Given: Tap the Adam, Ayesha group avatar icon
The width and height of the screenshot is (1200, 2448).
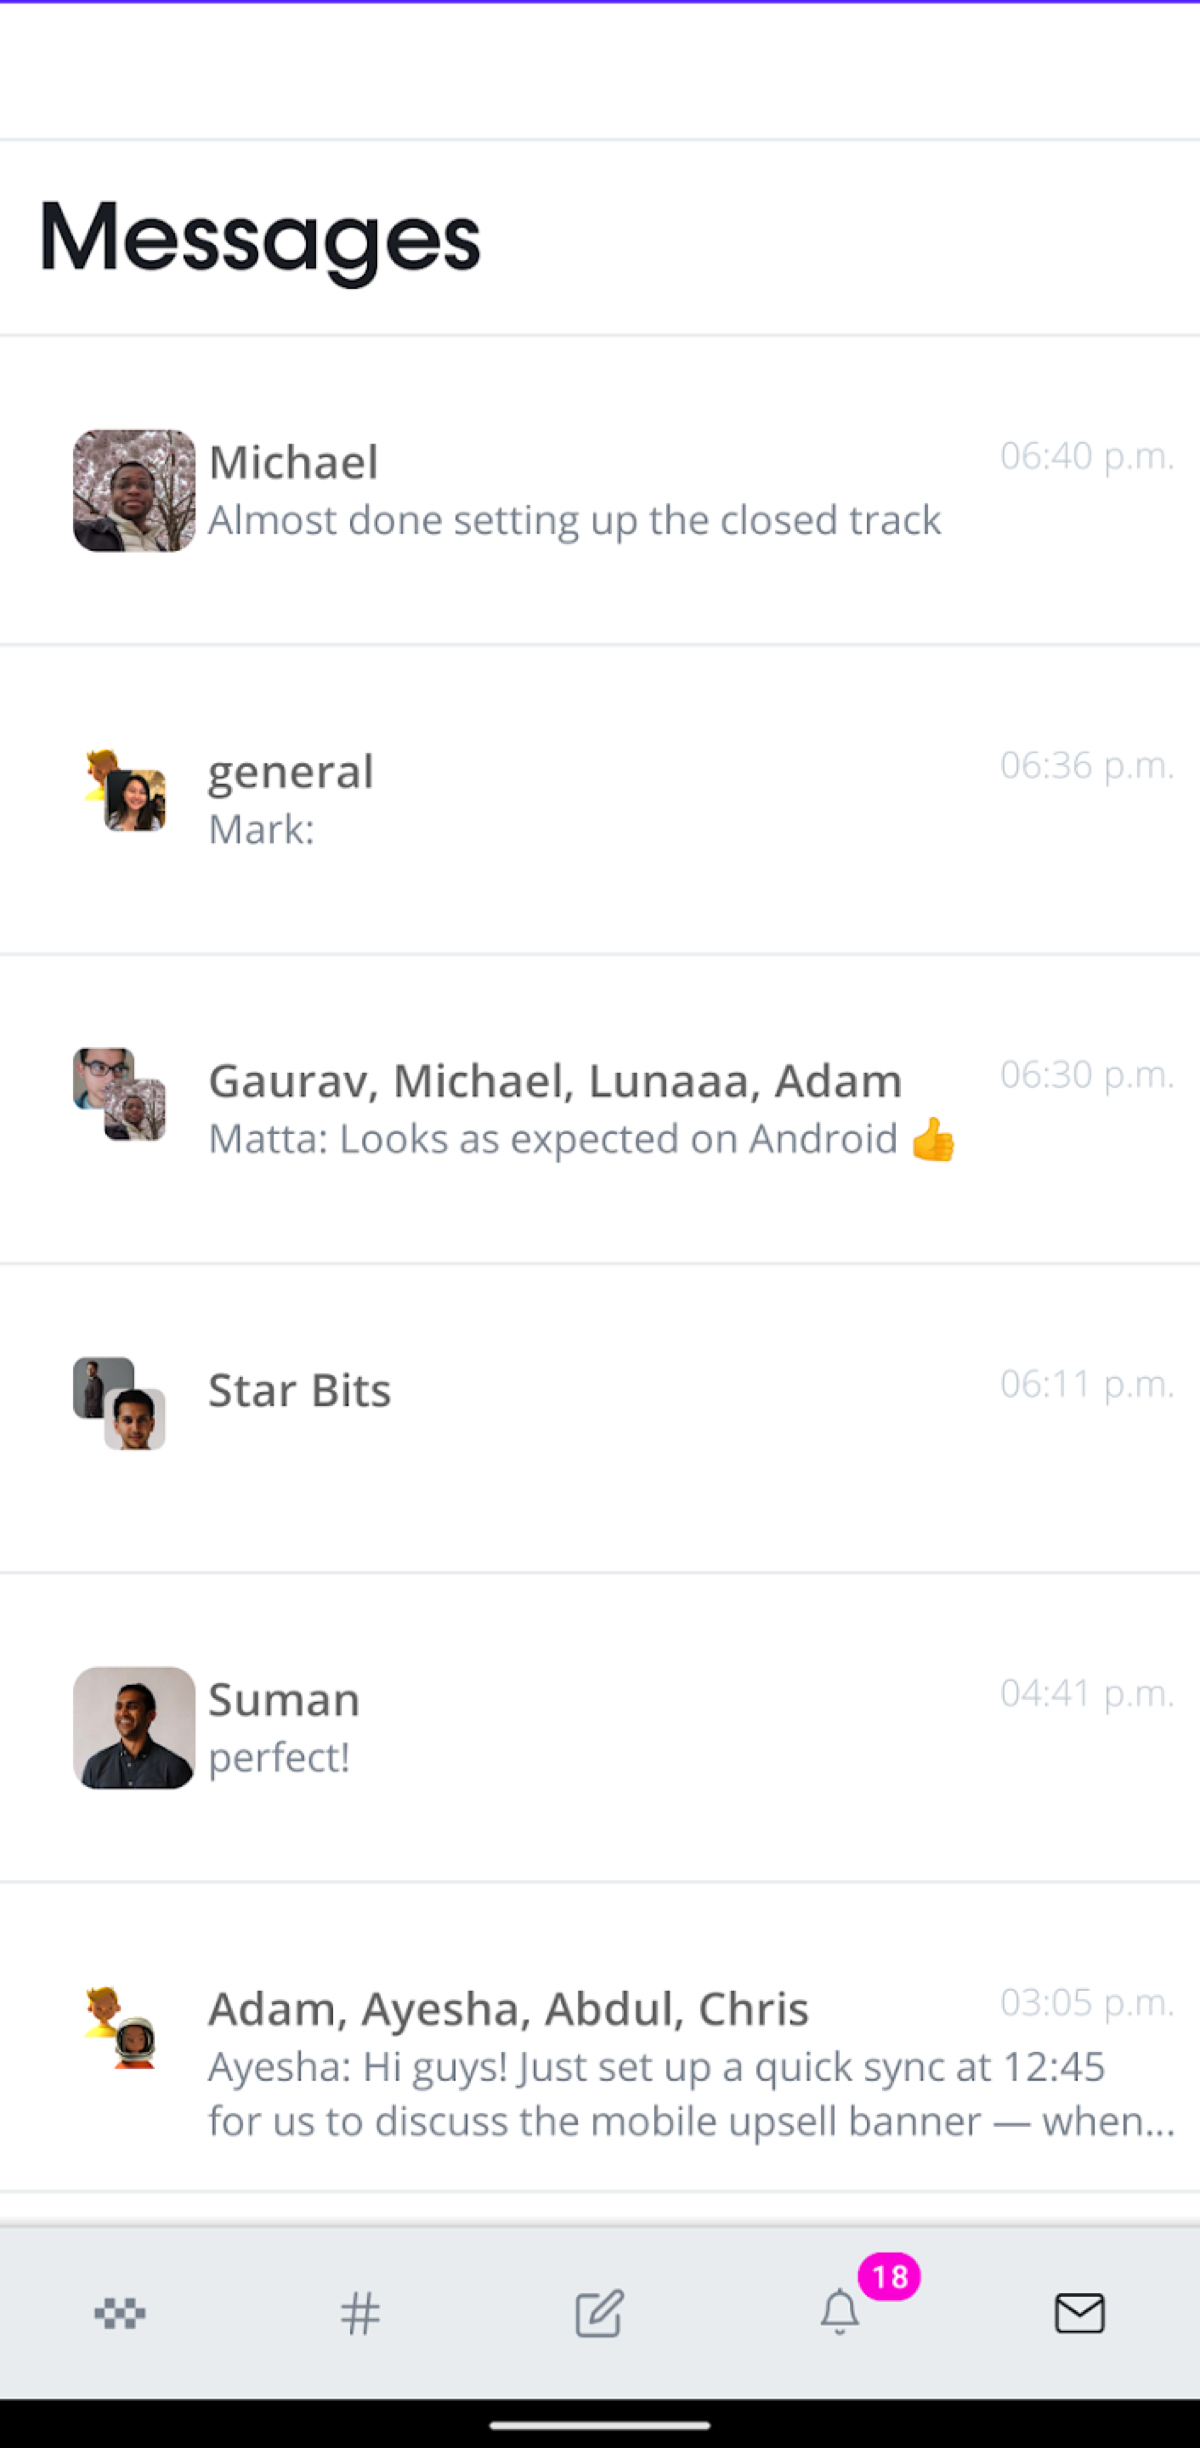Looking at the screenshot, I should pos(120,2027).
